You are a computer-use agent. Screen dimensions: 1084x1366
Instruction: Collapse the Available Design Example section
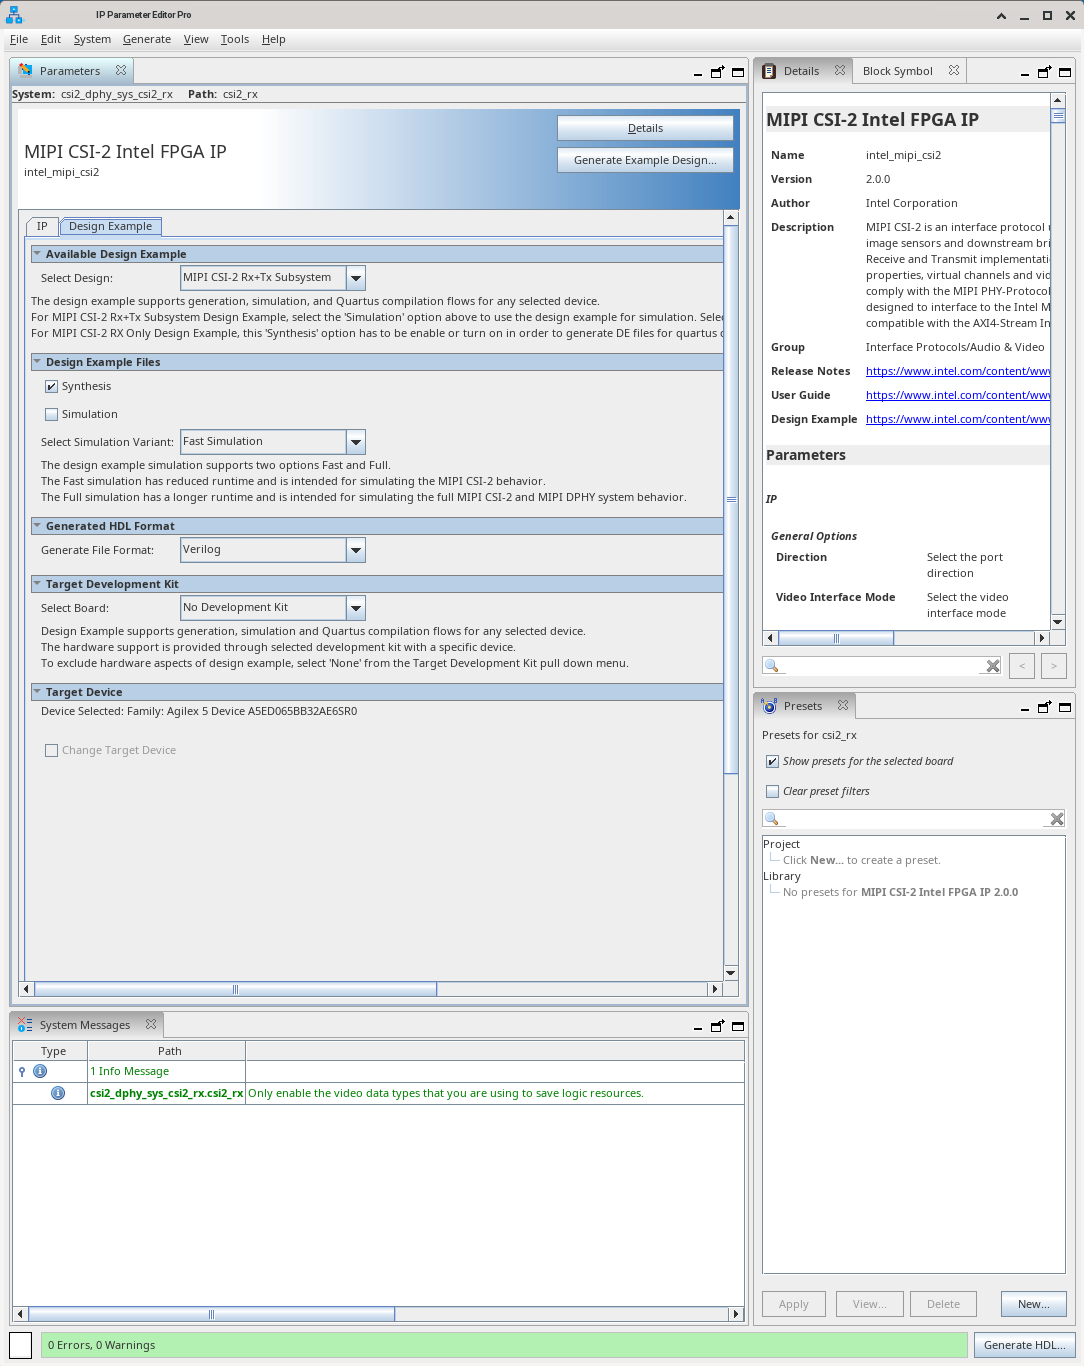(x=37, y=254)
